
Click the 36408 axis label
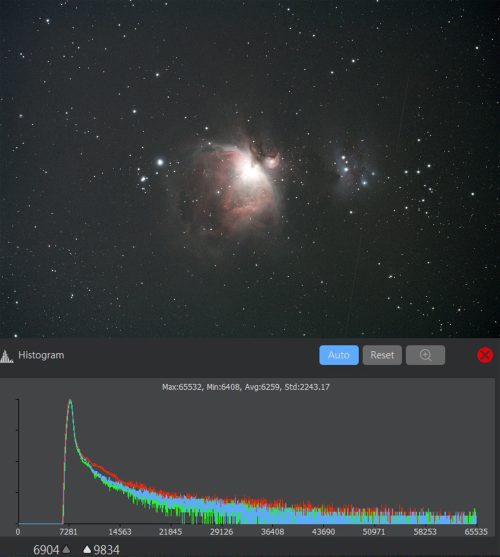[x=273, y=532]
